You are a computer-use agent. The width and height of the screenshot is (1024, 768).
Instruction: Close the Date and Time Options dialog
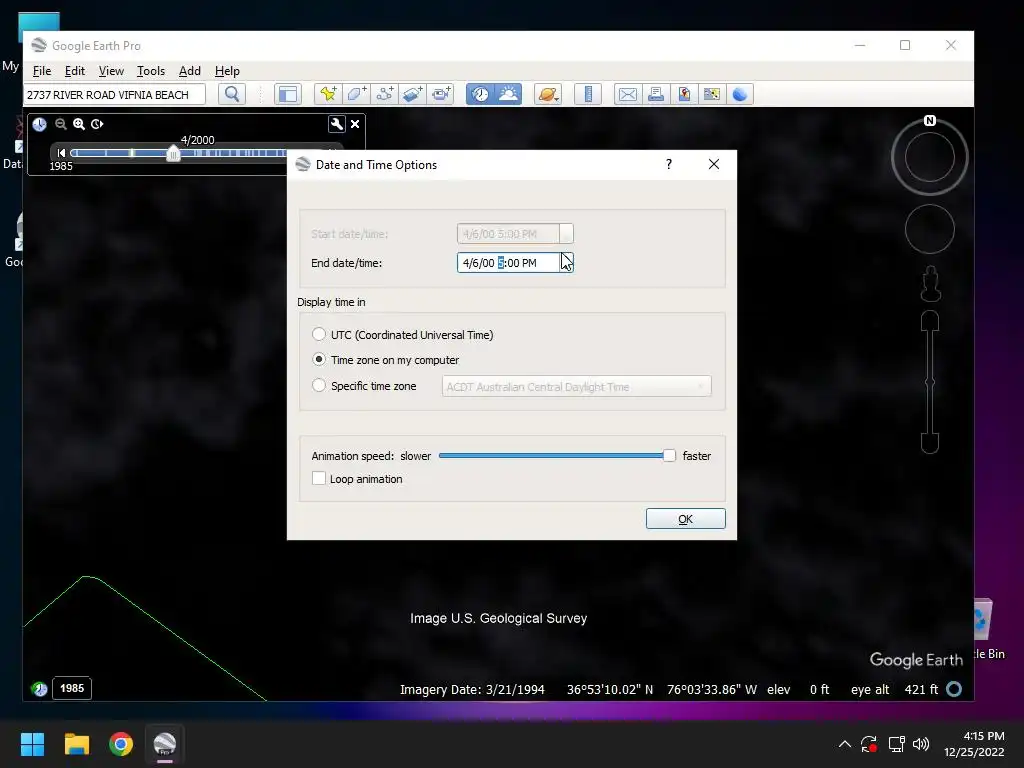click(x=714, y=164)
